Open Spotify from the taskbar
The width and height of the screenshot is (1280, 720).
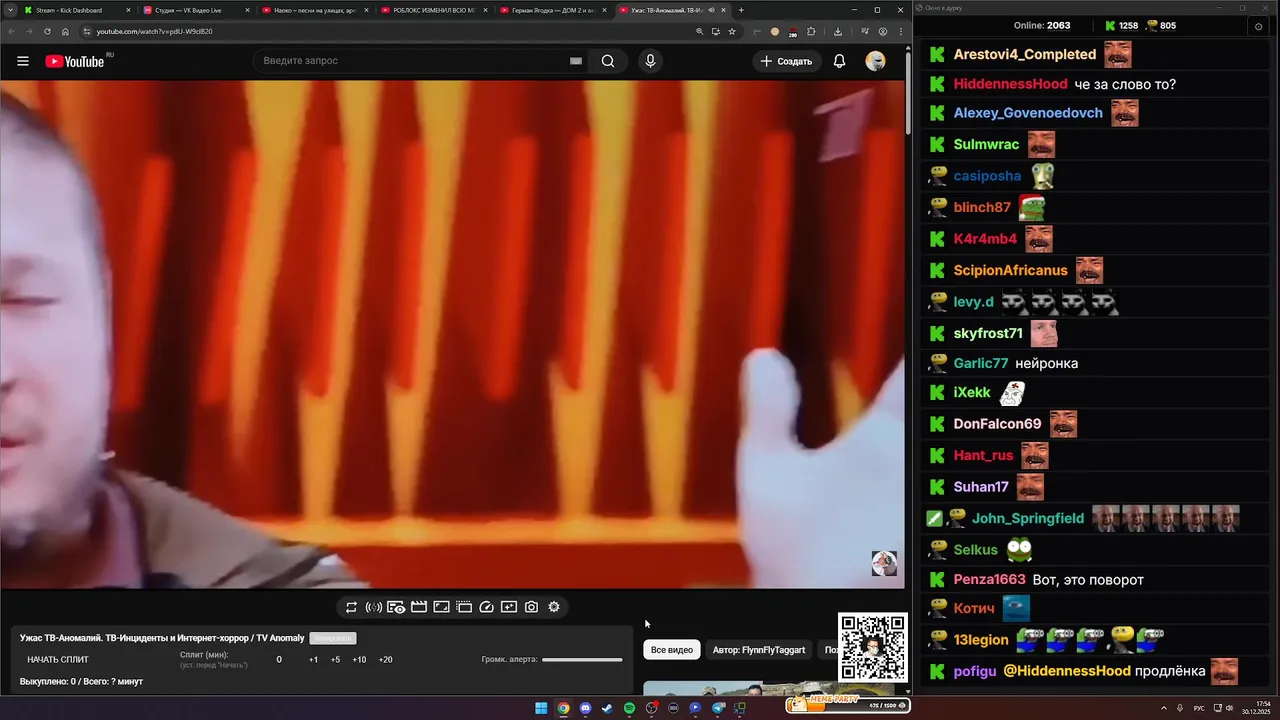click(629, 708)
